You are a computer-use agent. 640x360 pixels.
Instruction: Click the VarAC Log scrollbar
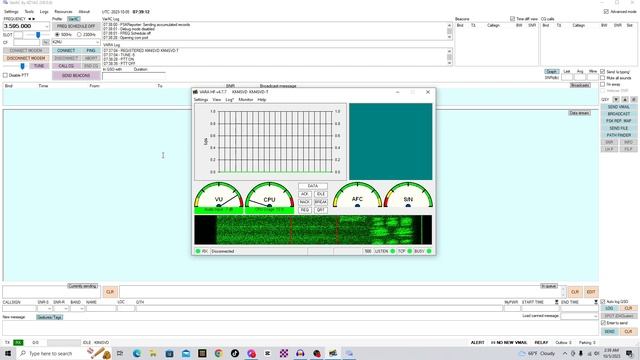click(x=449, y=31)
